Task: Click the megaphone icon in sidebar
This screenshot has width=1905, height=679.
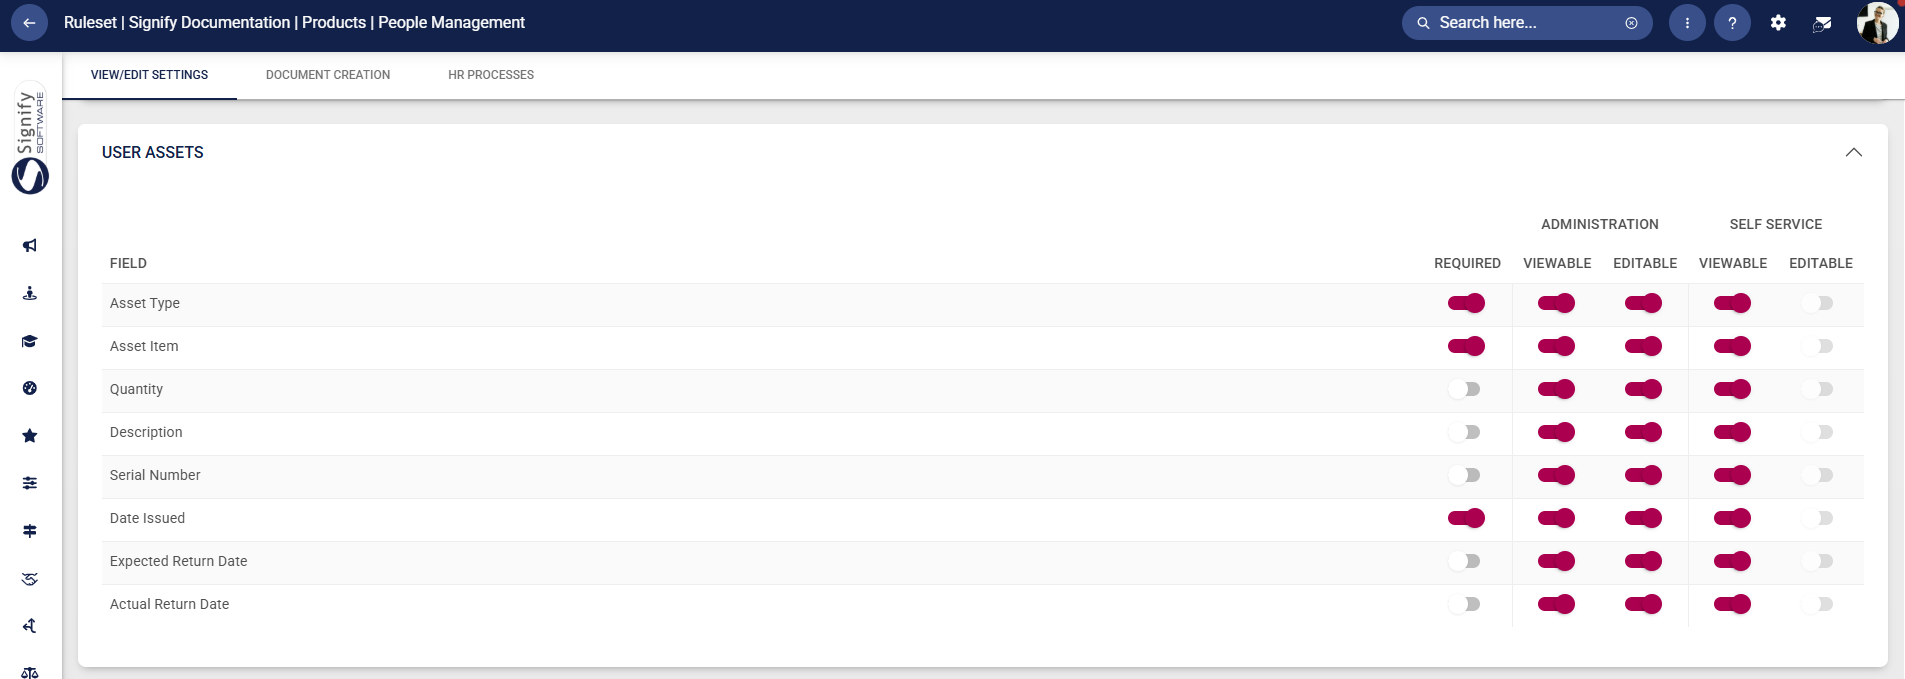Action: [x=30, y=246]
